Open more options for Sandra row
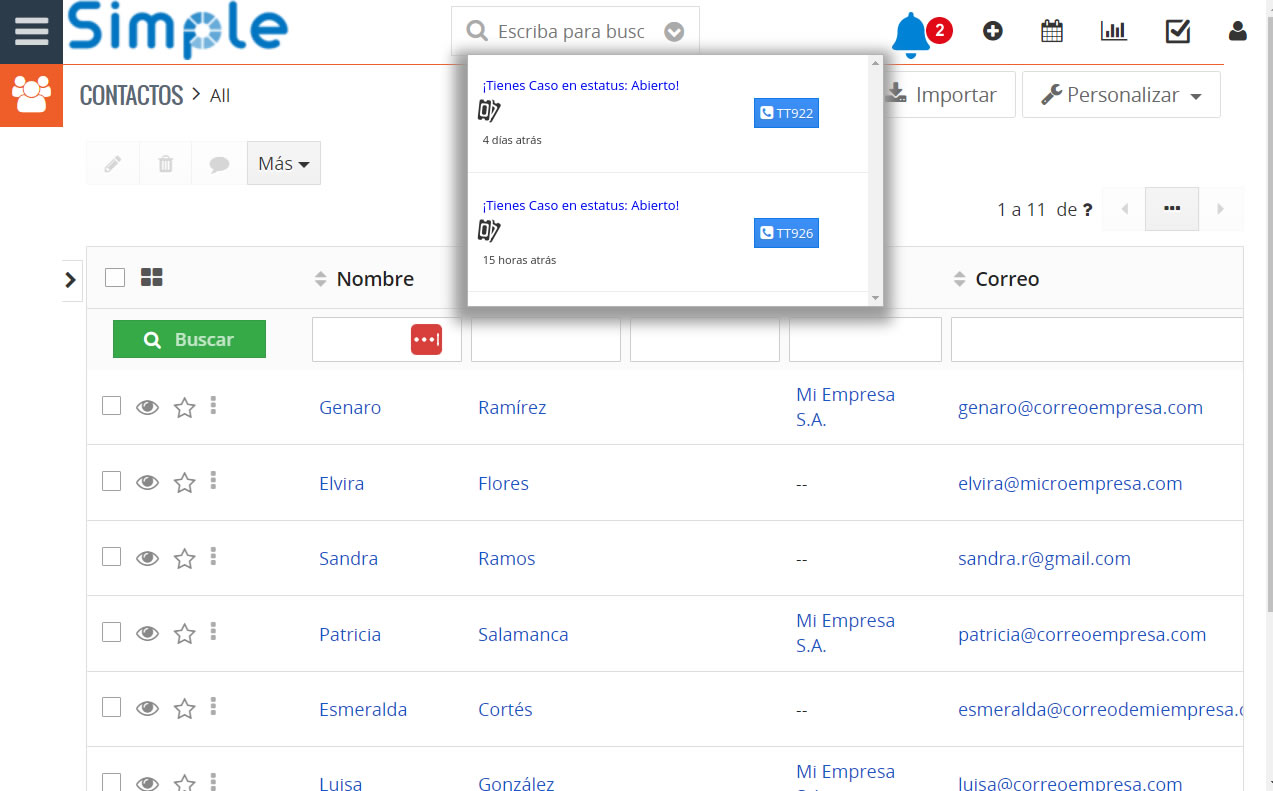The image size is (1273, 791). (x=213, y=556)
